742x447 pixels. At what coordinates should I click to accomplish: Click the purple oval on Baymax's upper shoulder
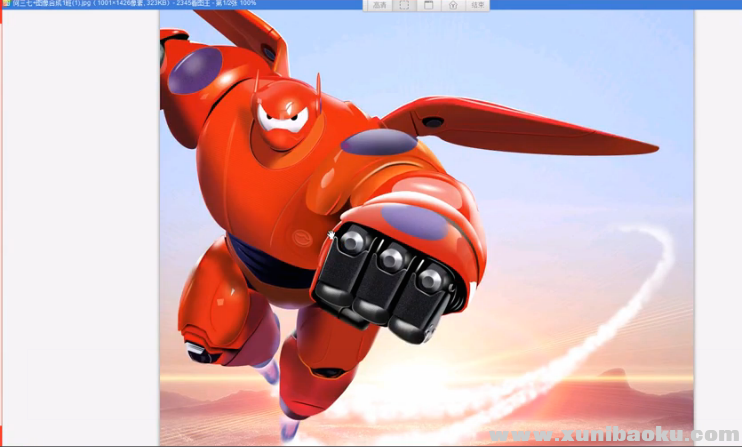pos(194,71)
